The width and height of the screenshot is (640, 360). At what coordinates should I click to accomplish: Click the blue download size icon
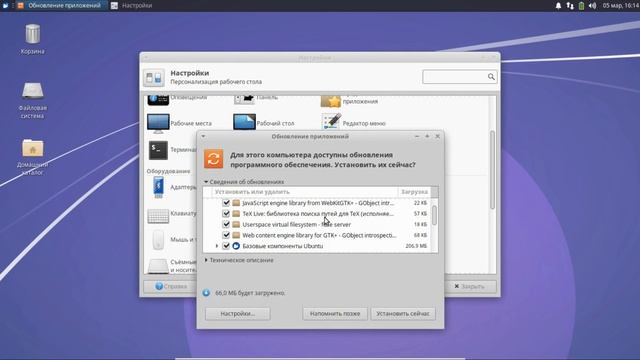(206, 293)
